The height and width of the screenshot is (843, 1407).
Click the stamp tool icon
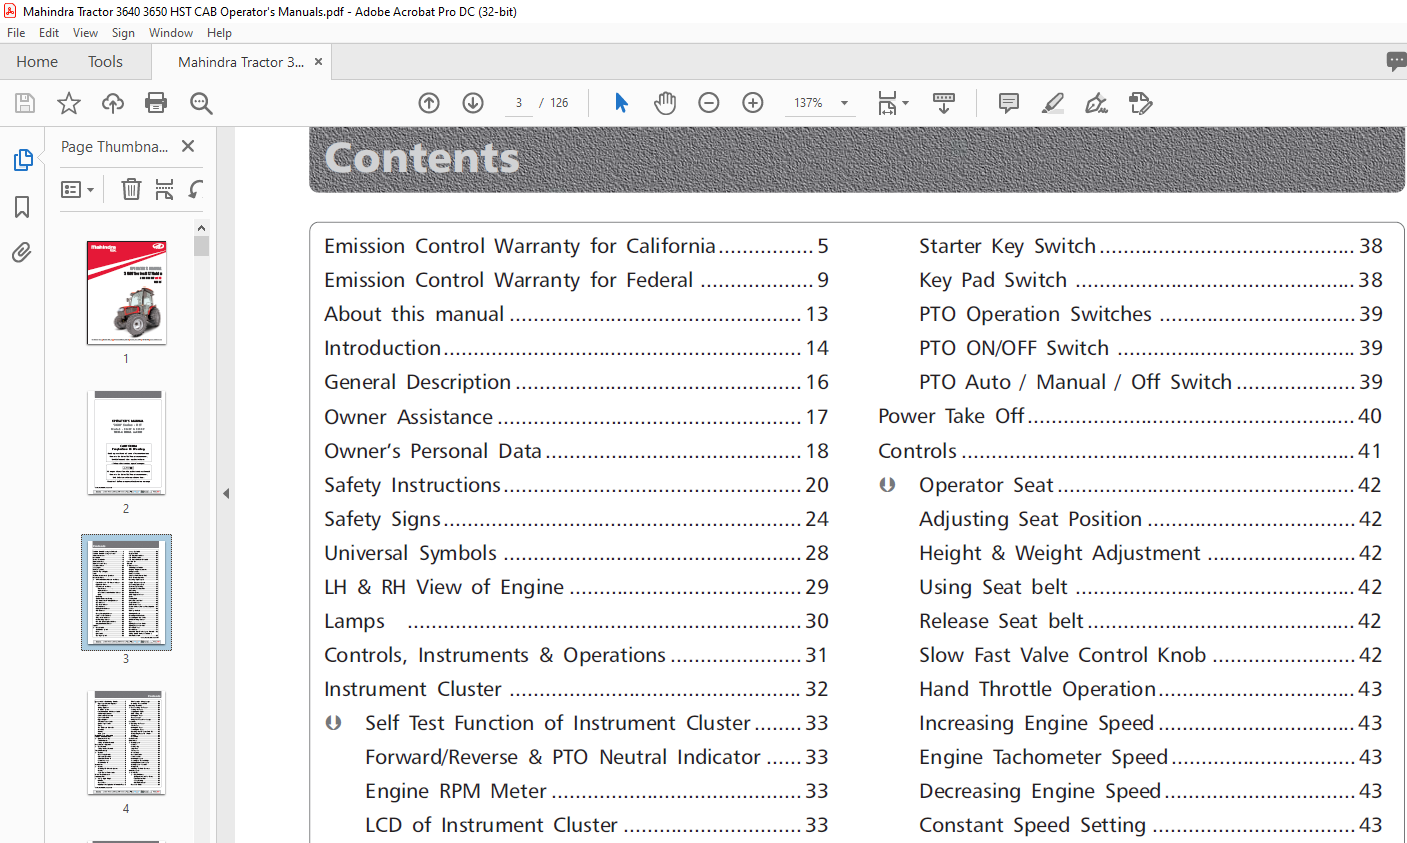(1140, 103)
